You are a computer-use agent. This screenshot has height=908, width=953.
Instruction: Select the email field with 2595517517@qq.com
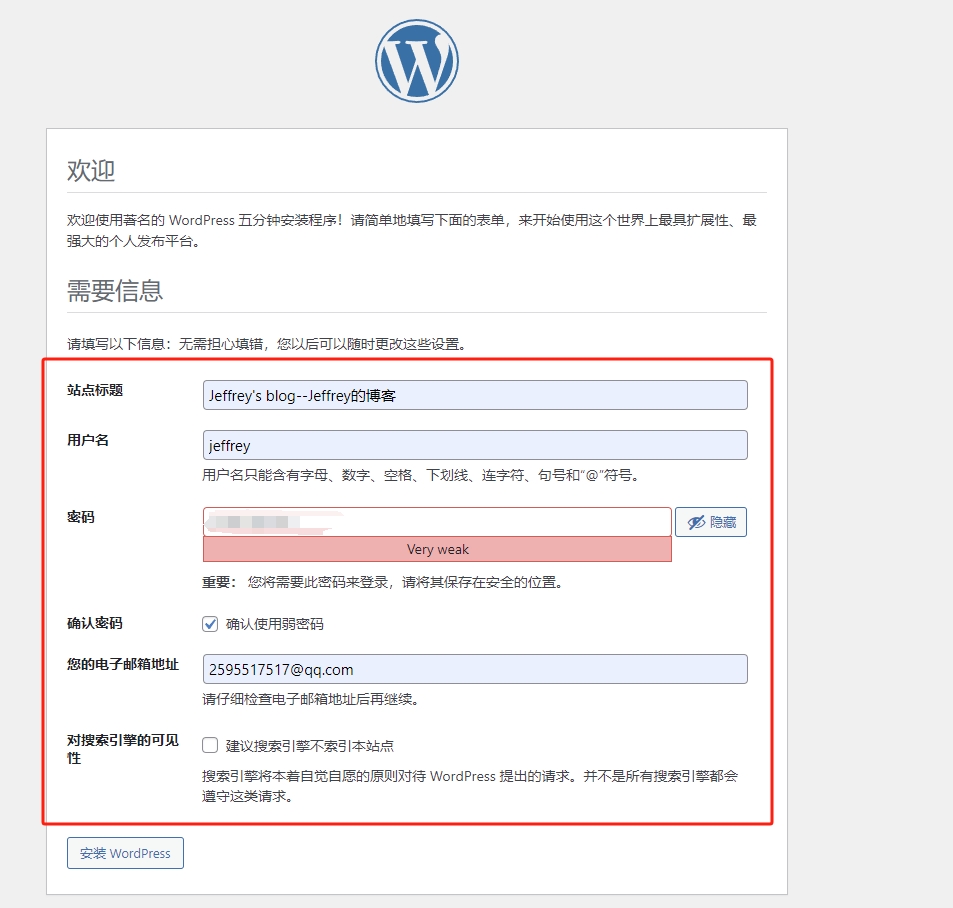point(475,669)
